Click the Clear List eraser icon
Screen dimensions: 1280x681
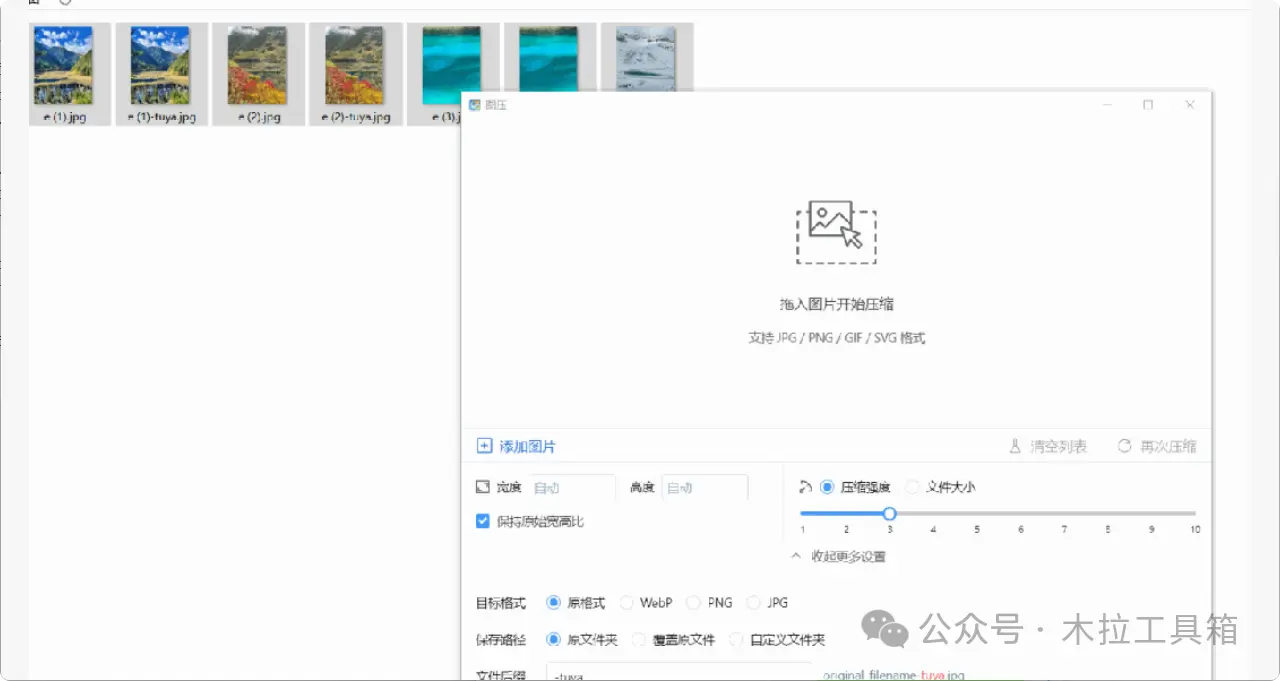(x=1013, y=446)
